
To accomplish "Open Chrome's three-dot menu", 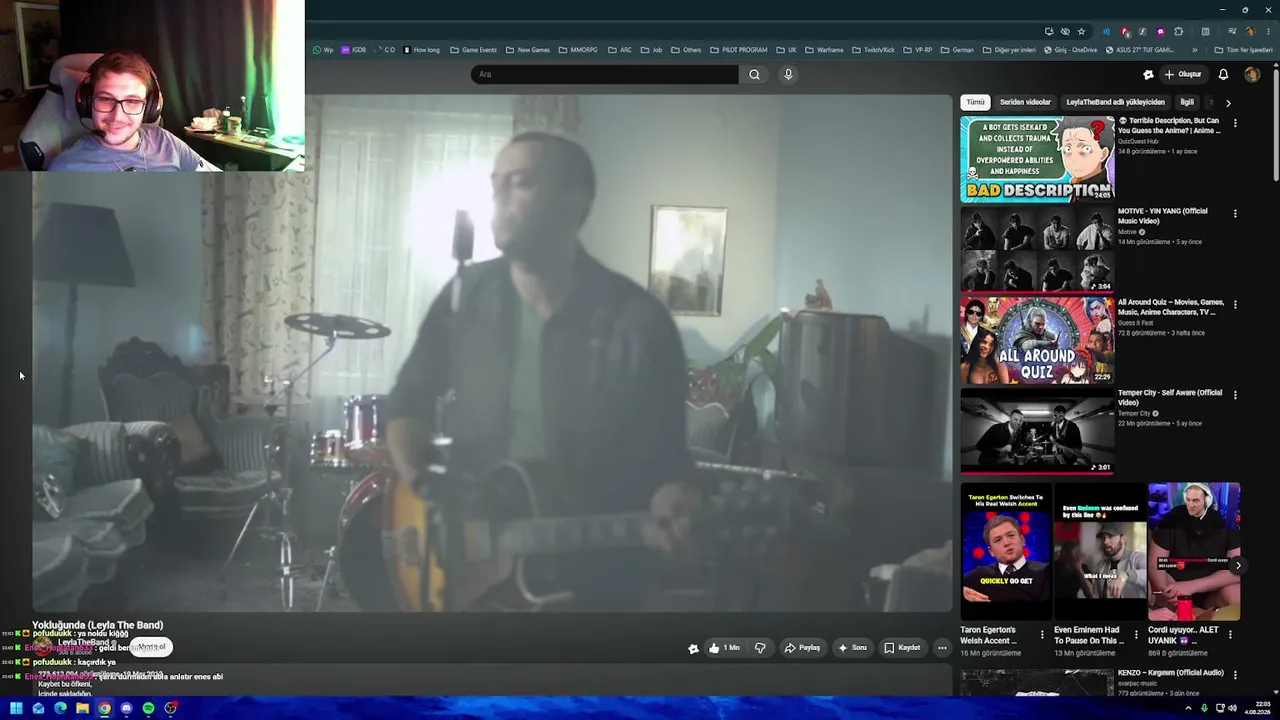I will [x=1269, y=31].
